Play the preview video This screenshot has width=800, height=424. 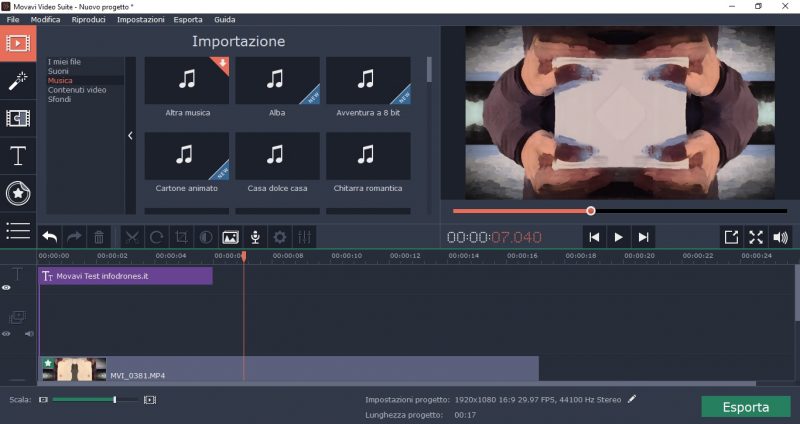coord(618,237)
